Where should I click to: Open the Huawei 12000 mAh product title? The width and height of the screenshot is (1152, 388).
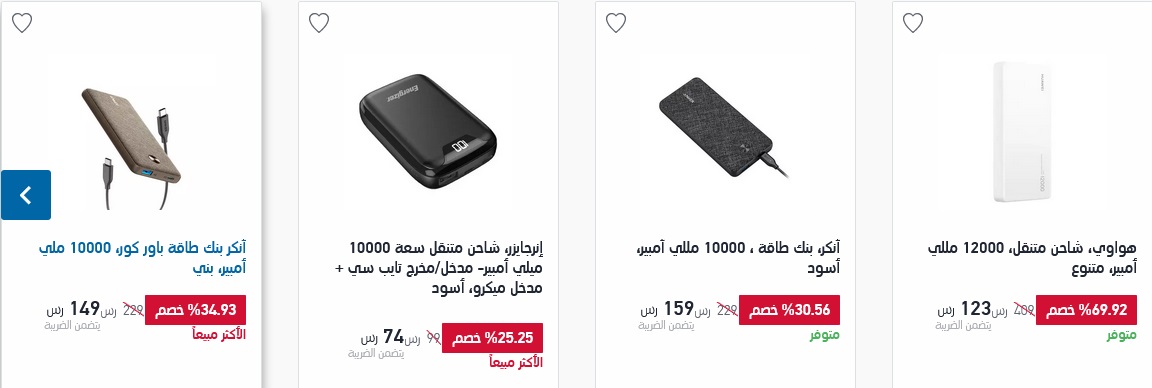pyautogui.click(x=1032, y=258)
